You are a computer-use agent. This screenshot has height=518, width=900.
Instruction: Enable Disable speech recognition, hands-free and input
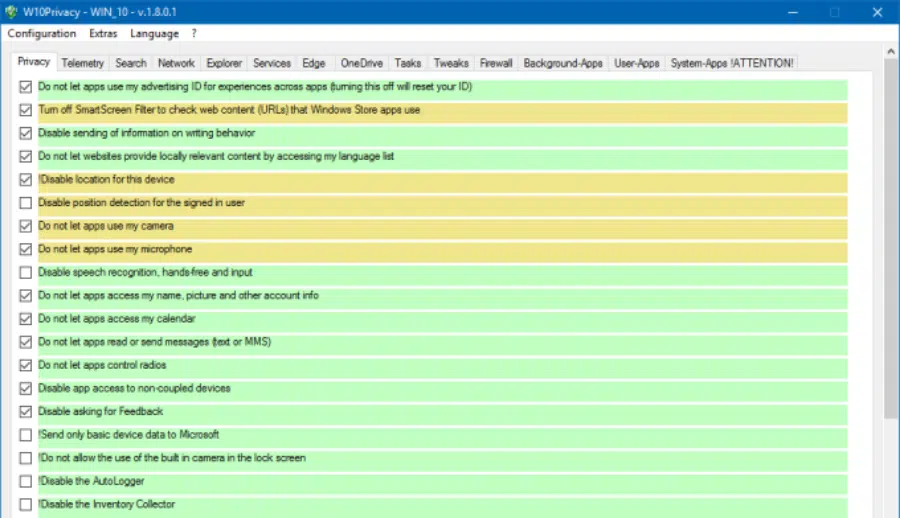click(x=25, y=272)
